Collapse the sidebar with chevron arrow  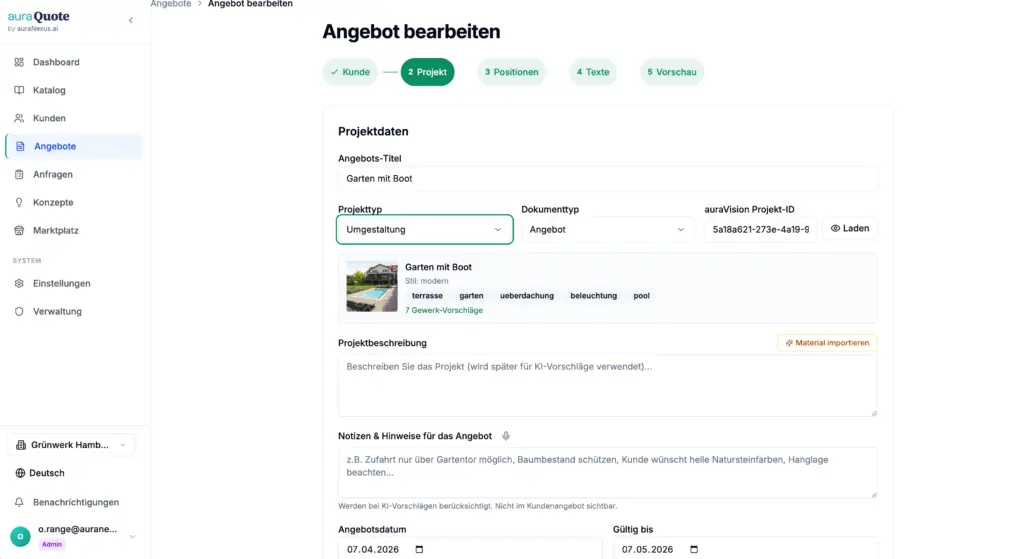click(x=131, y=20)
